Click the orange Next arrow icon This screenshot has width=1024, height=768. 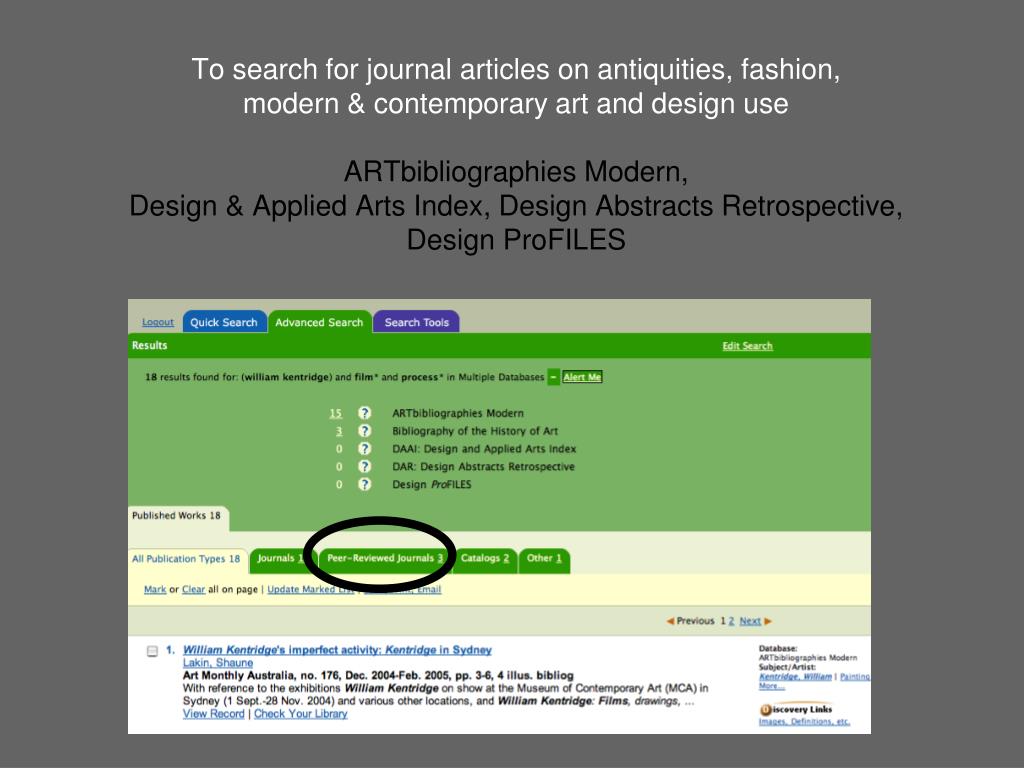click(x=768, y=621)
